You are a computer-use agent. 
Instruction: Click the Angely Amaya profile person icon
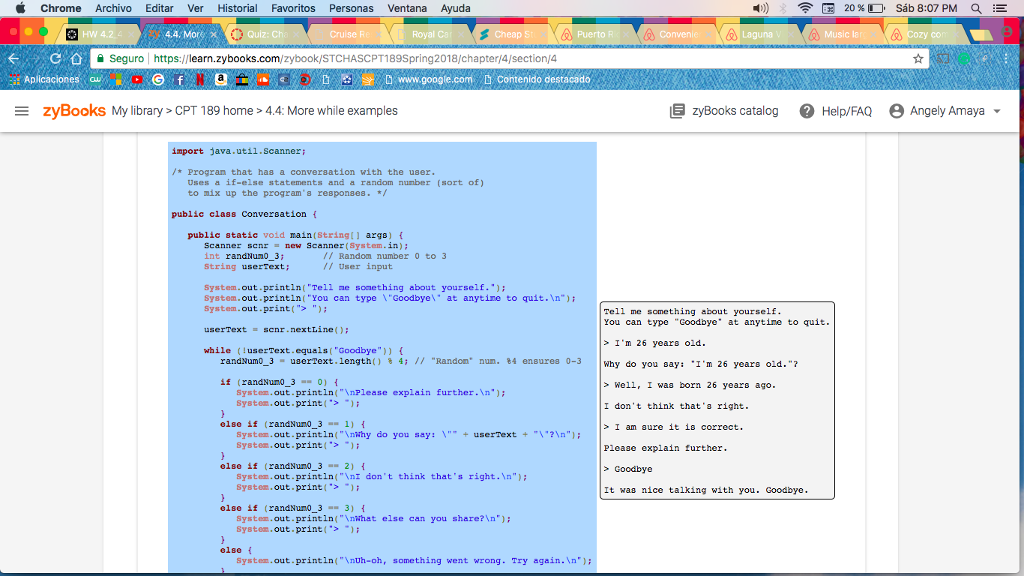[x=896, y=111]
